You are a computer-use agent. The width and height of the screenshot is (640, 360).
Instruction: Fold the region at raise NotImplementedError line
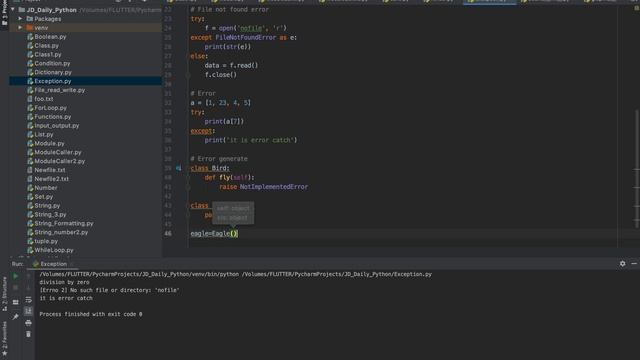pyautogui.click(x=188, y=187)
